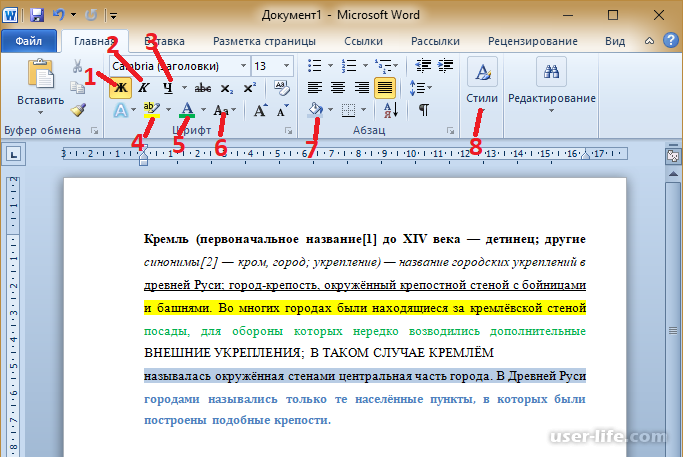Click the tab stop selector left of ruler
The width and height of the screenshot is (683, 457).
(14, 154)
